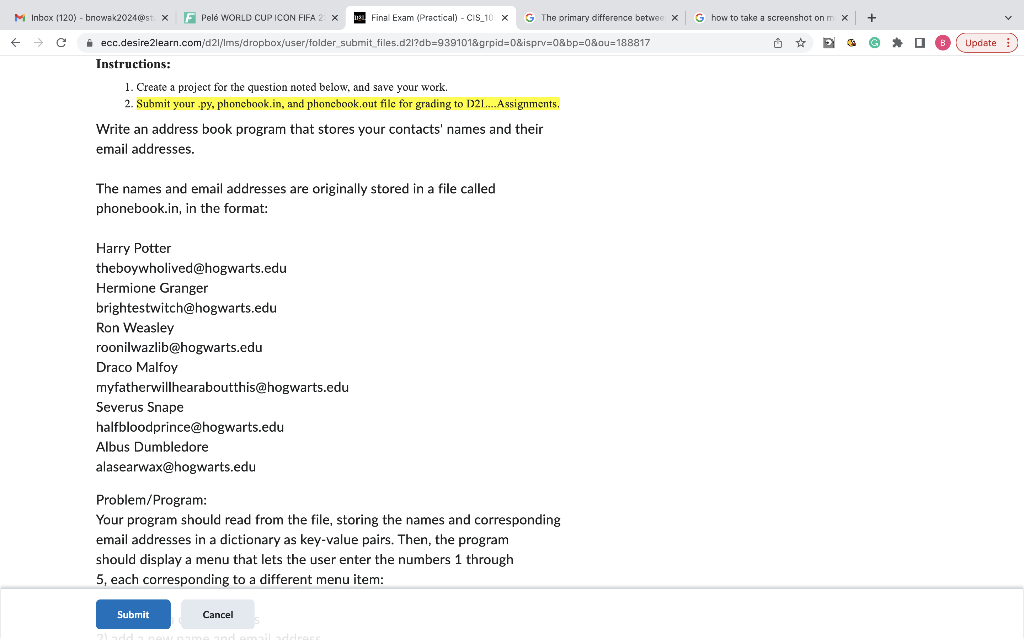Click inside the browser address bar URL
1024x640 pixels.
[300, 43]
